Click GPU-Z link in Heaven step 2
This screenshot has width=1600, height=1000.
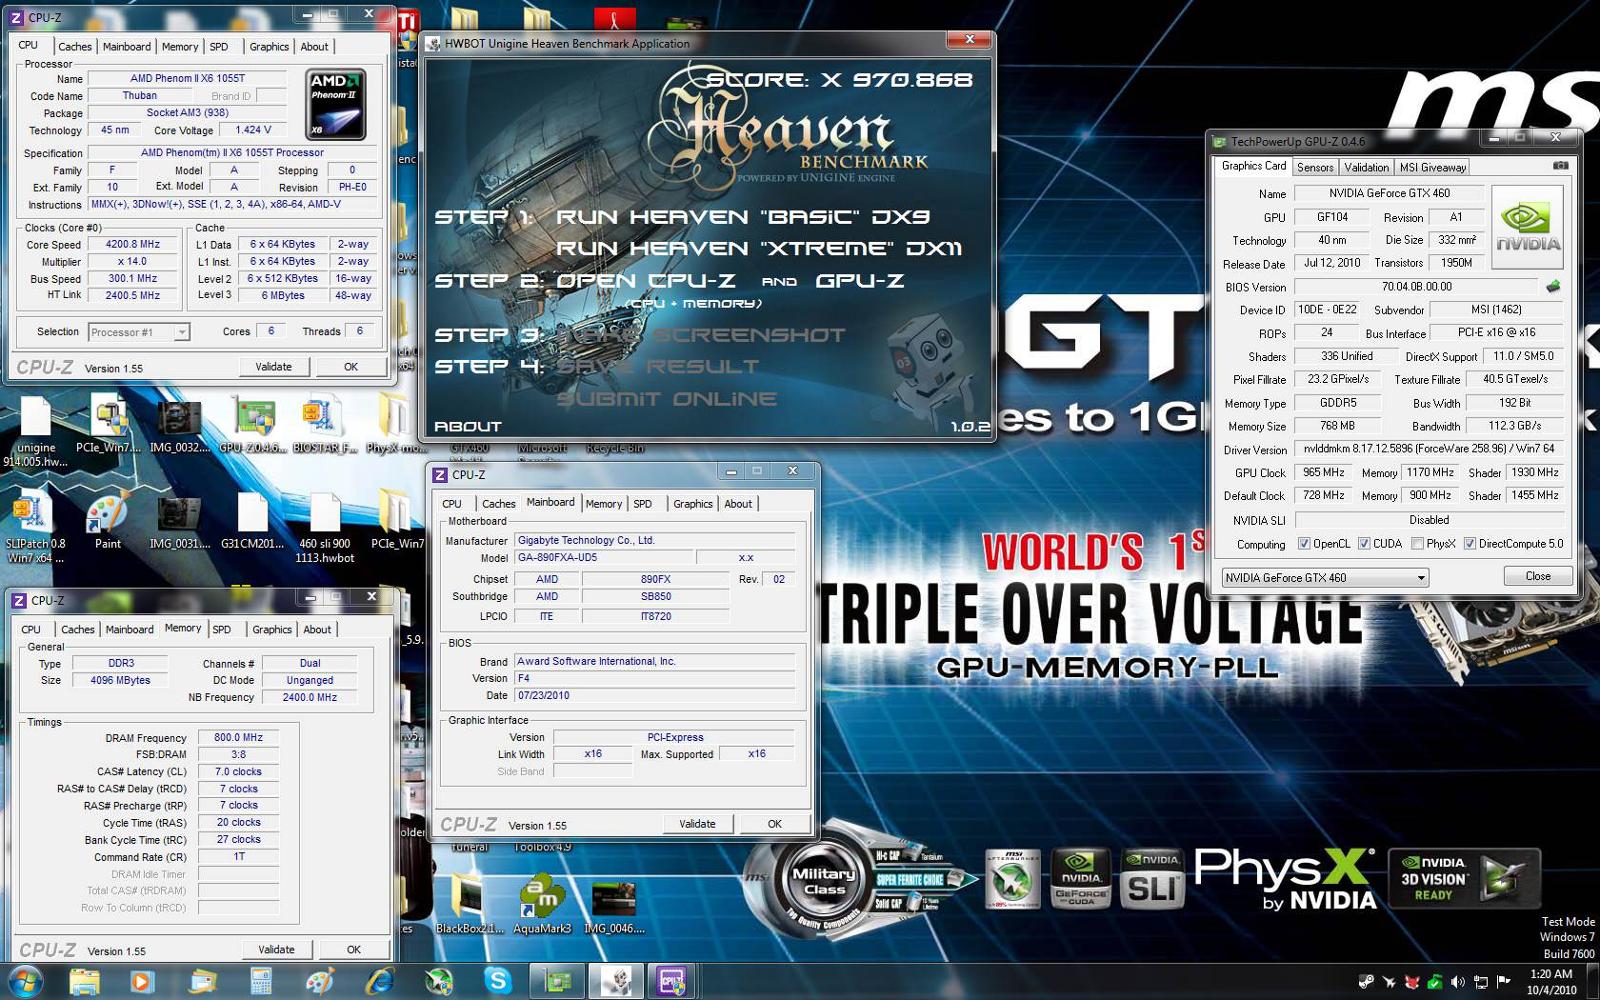860,281
